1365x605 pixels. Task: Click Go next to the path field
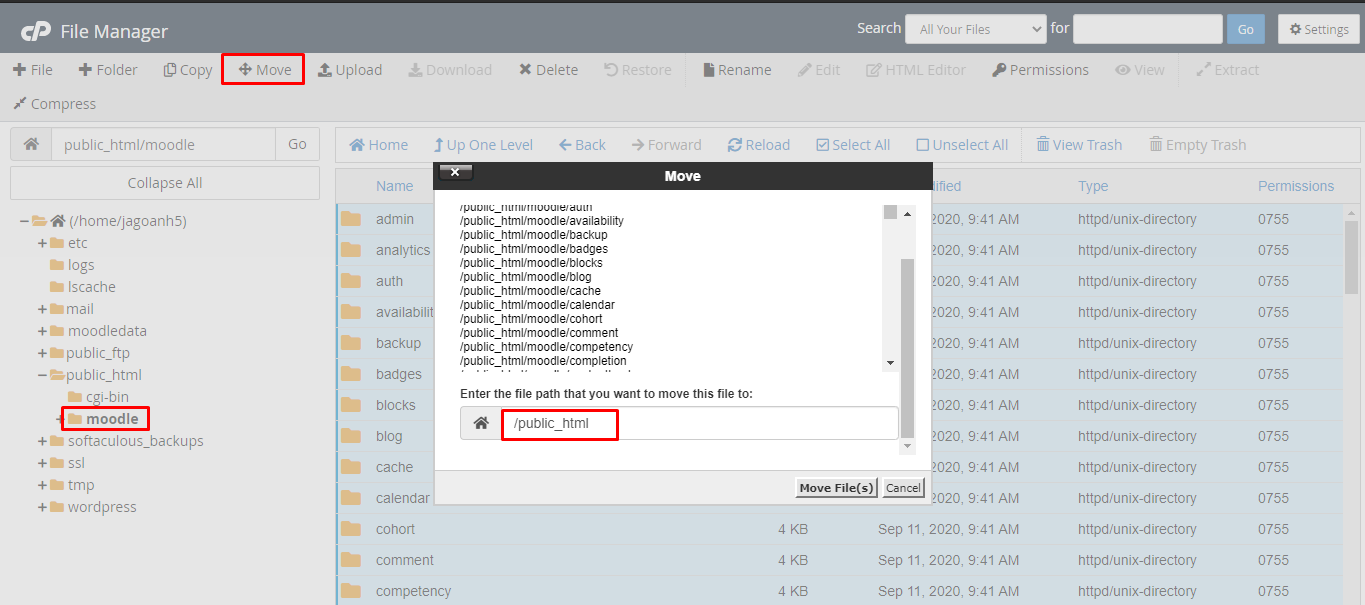(297, 144)
